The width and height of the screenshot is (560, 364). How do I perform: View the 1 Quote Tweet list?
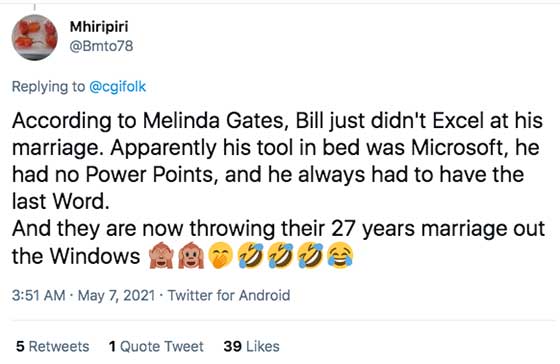pos(156,346)
